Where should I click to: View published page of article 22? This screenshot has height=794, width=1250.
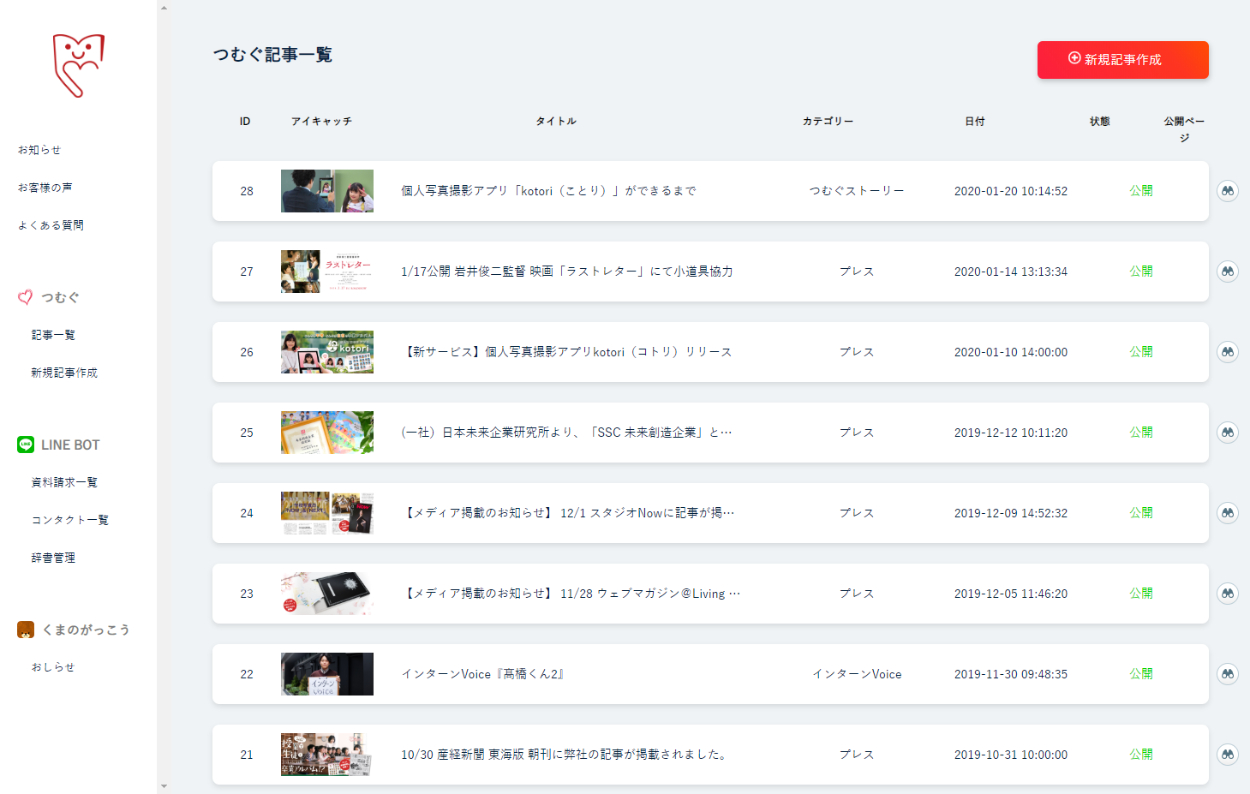tap(1227, 674)
